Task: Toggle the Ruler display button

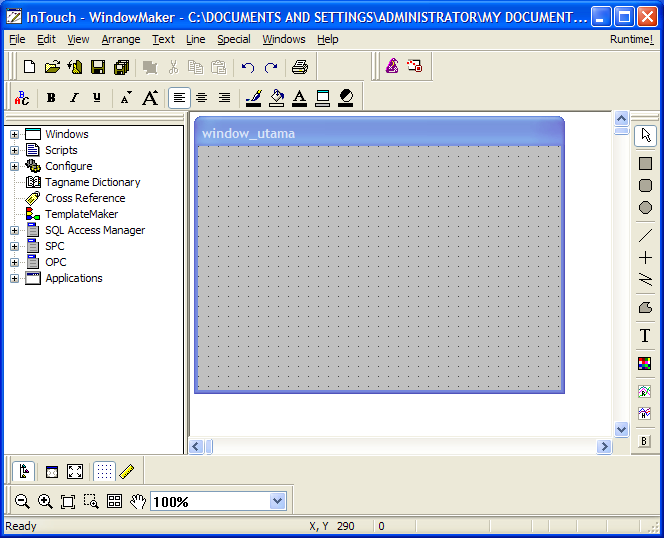Action: (x=127, y=471)
